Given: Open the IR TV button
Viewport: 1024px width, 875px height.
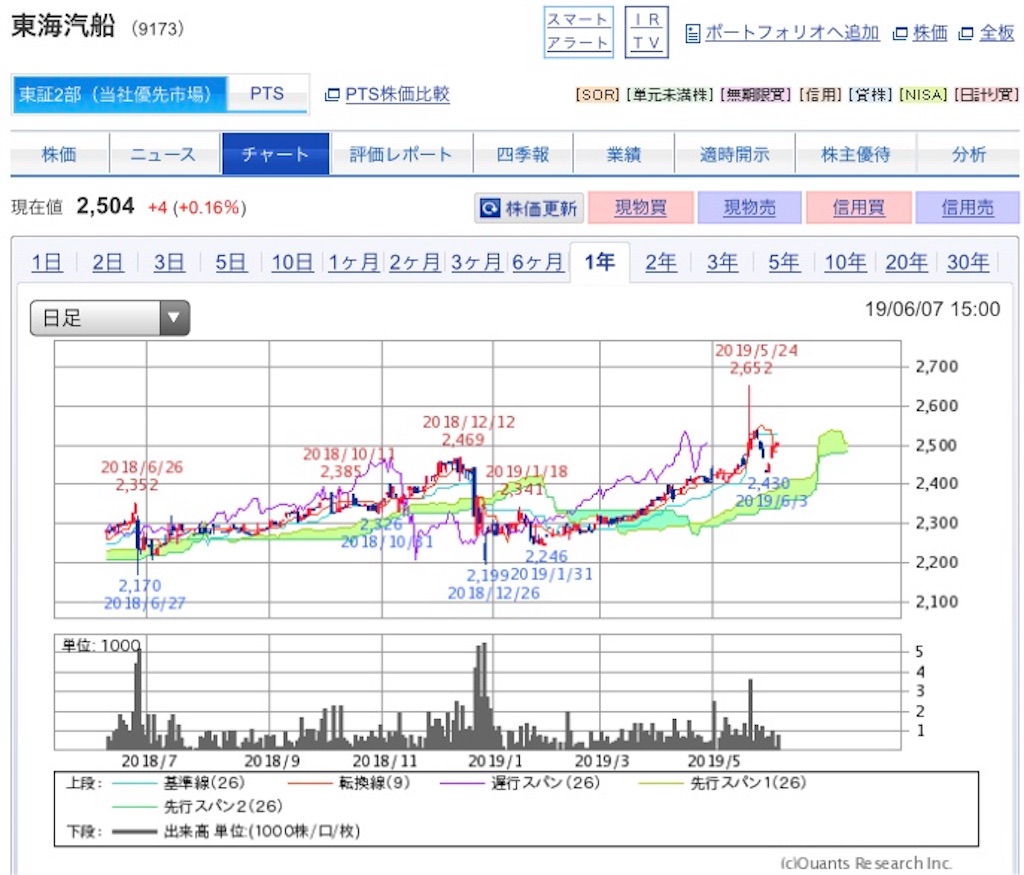Looking at the screenshot, I should 647,32.
